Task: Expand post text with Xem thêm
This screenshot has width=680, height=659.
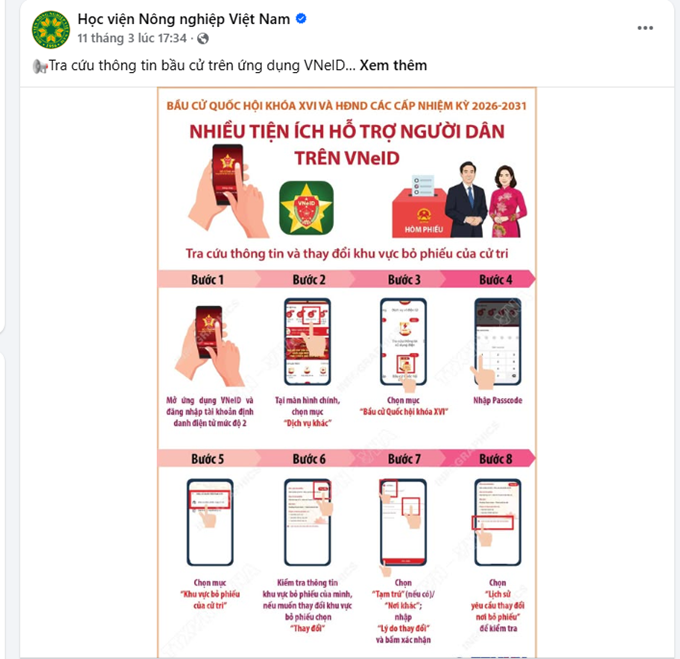Action: click(393, 65)
